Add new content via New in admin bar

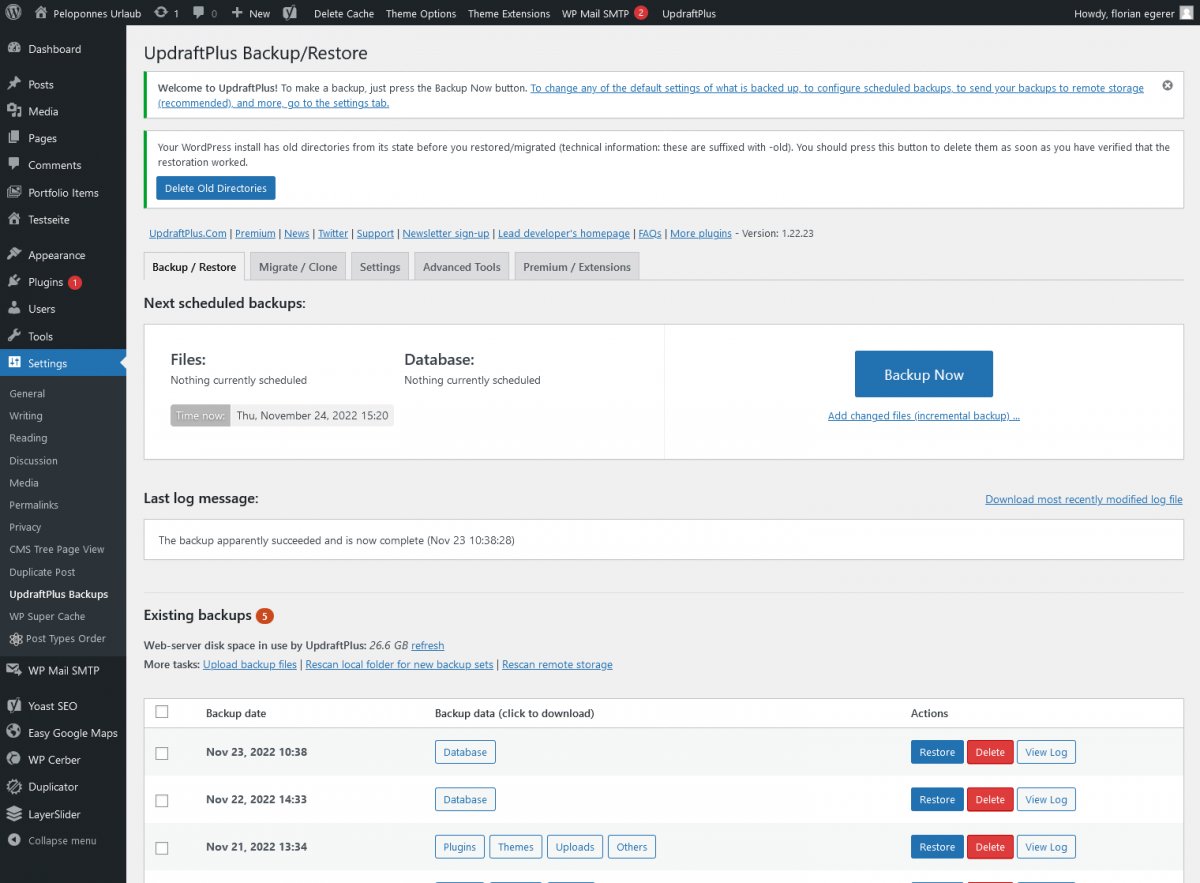click(x=250, y=13)
